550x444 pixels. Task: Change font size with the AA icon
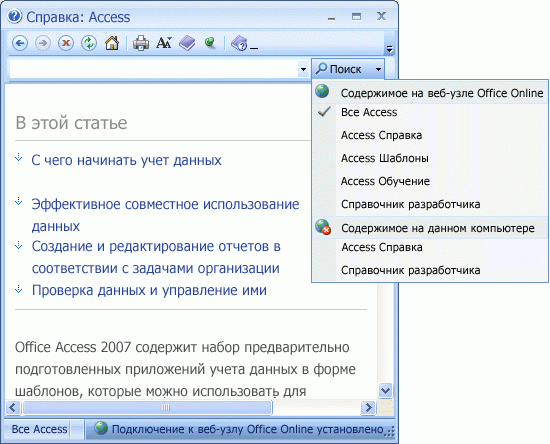(164, 43)
